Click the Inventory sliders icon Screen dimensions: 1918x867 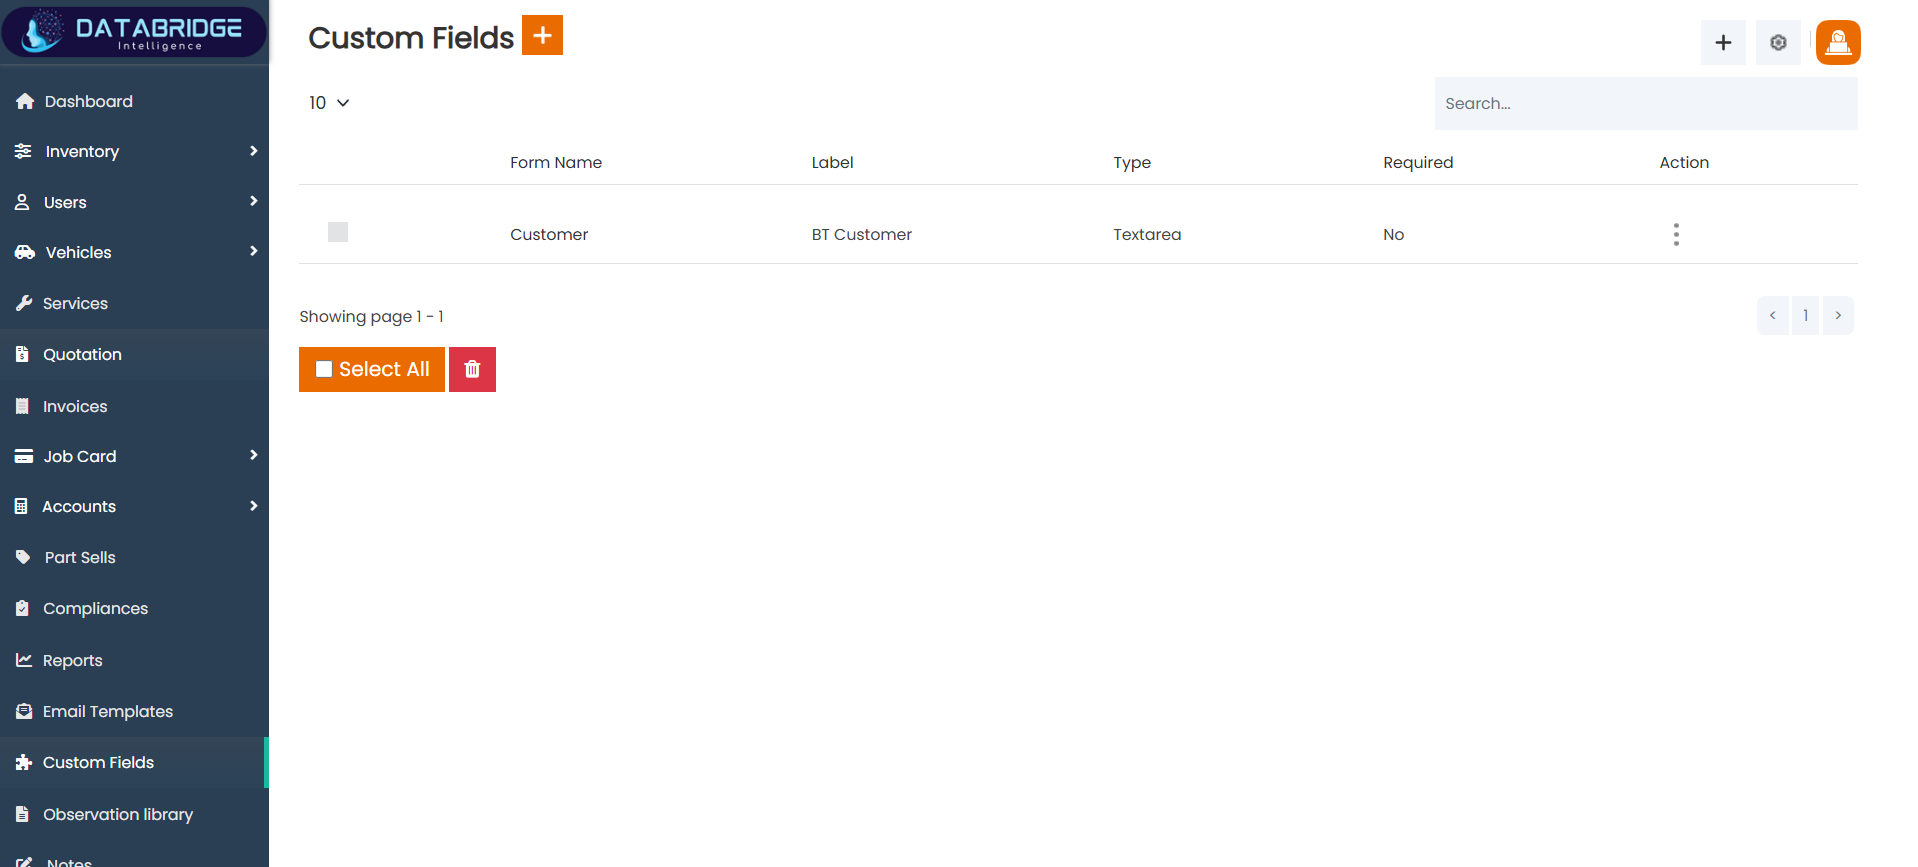[x=23, y=151]
